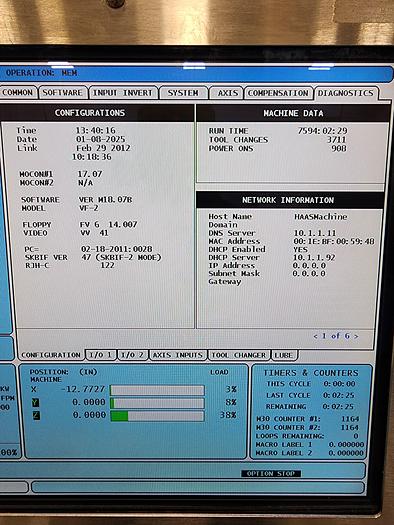394x525 pixels.
Task: Click the Z load percentage 38%
Action: 228,415
